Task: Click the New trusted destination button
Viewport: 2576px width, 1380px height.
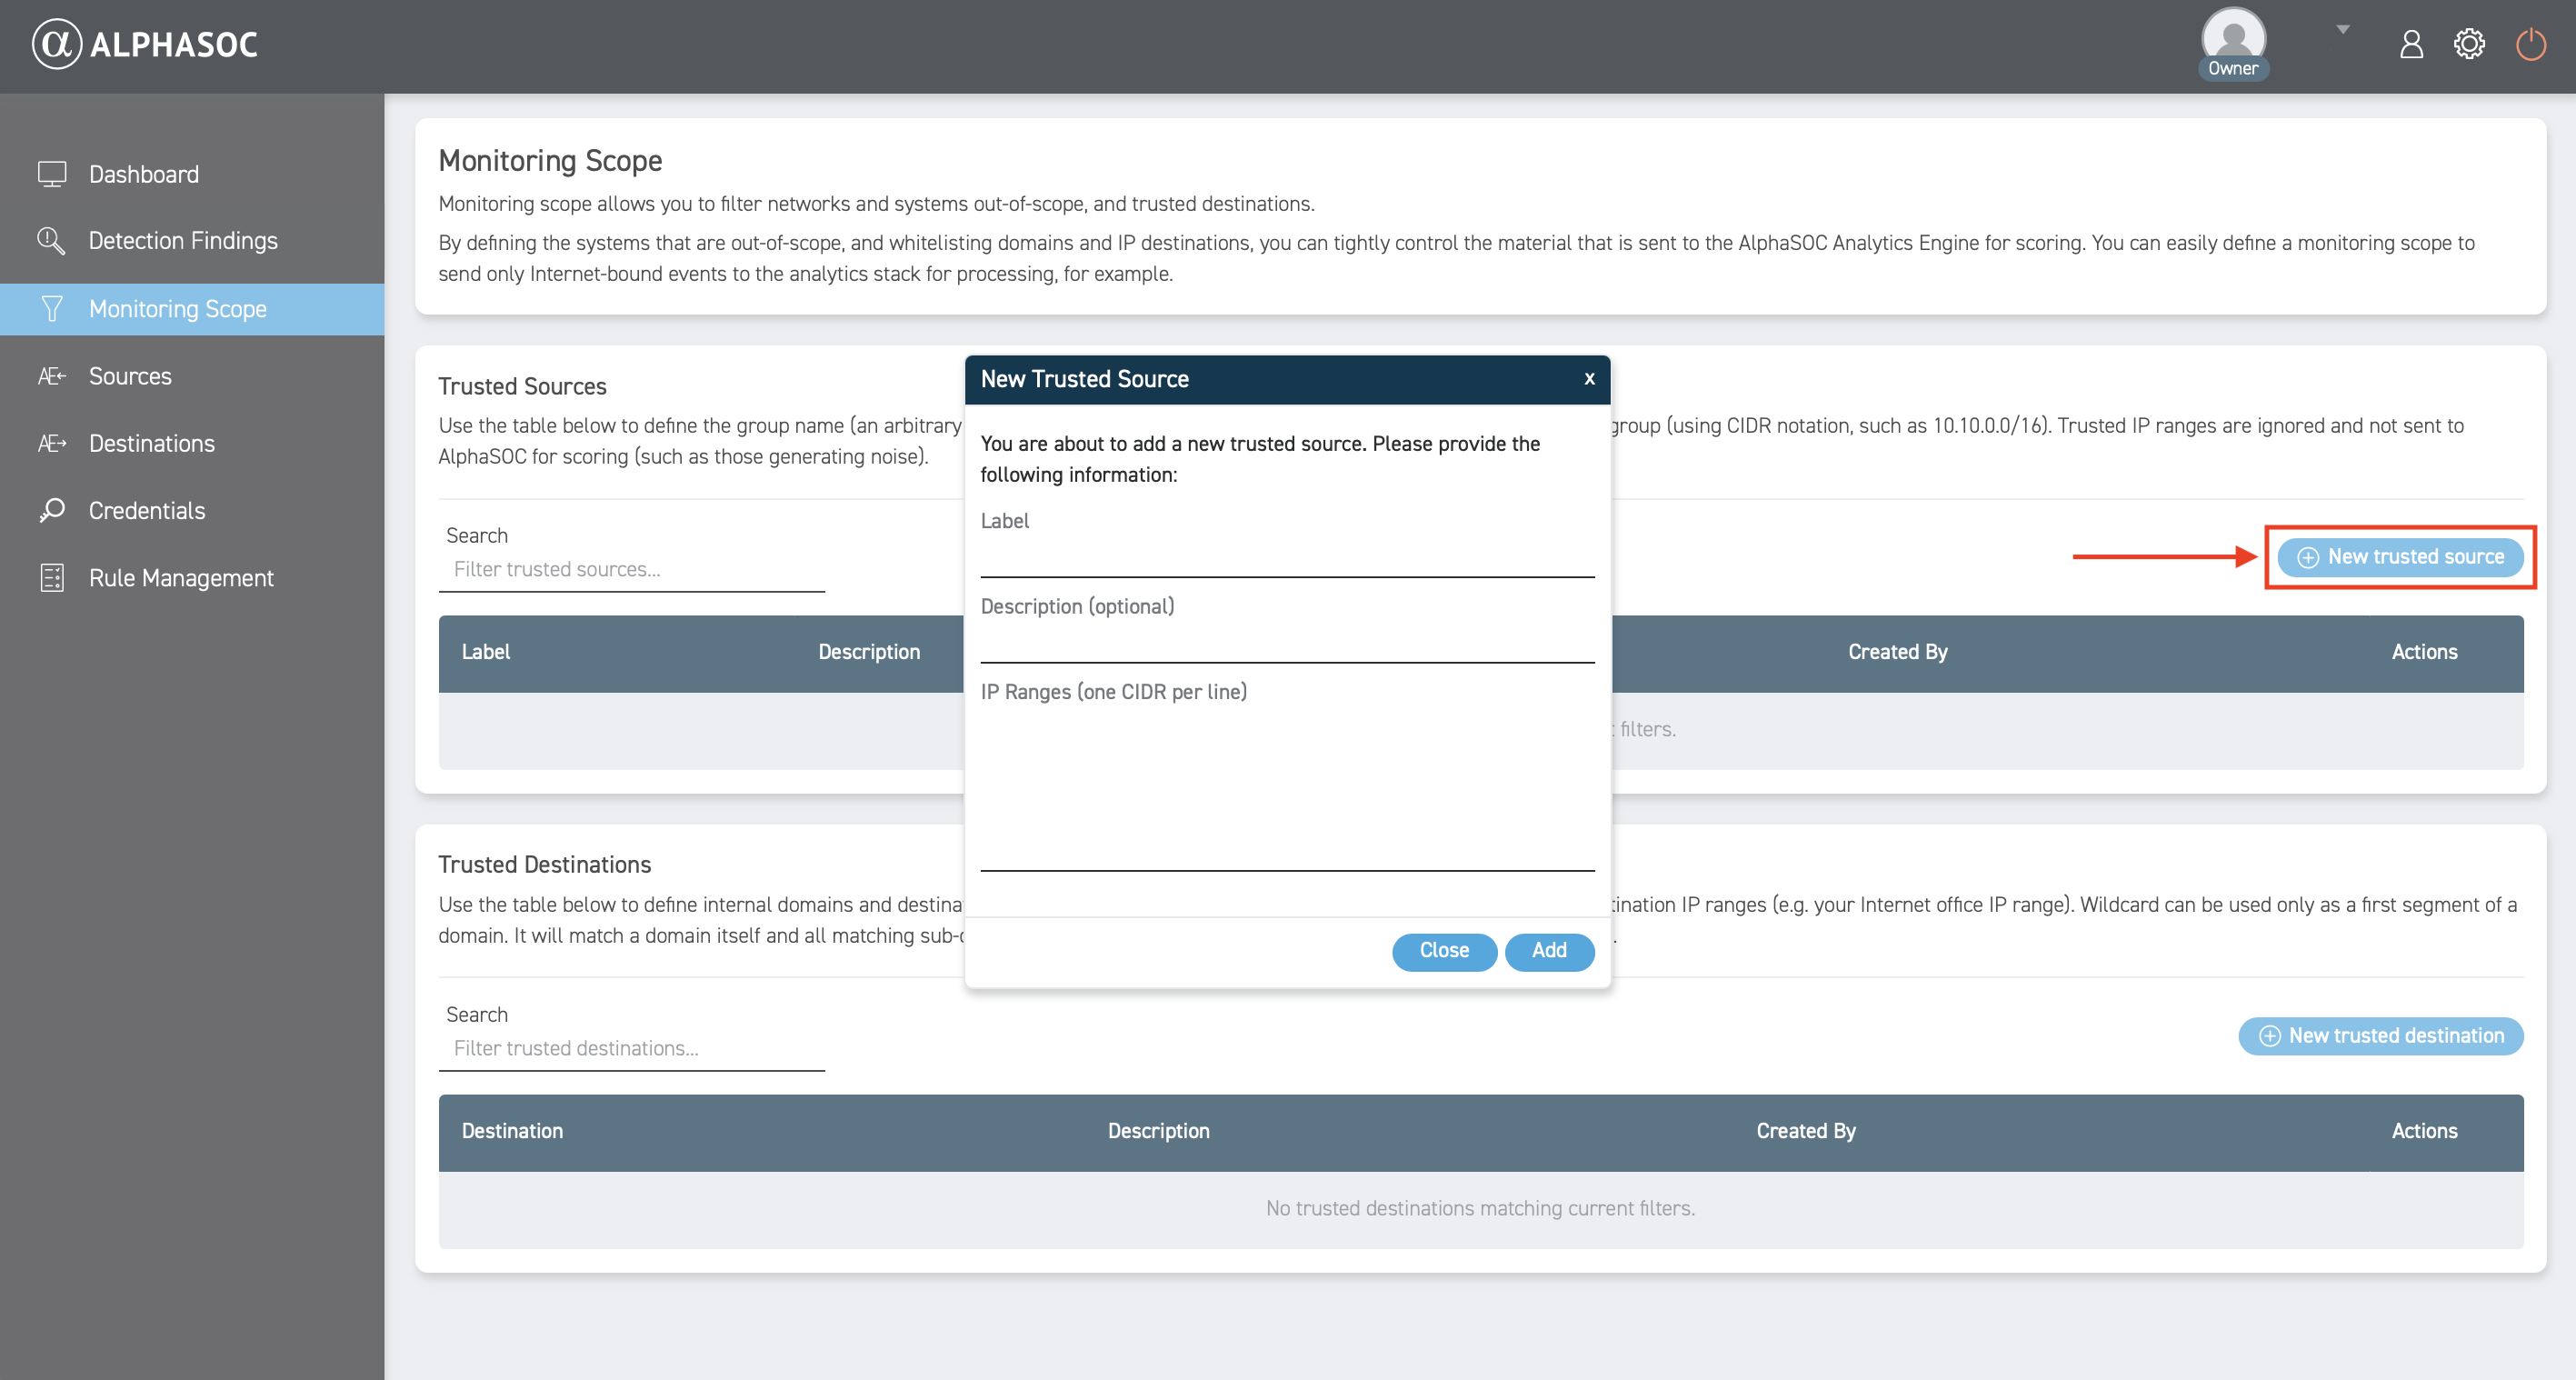Action: pyautogui.click(x=2380, y=1036)
